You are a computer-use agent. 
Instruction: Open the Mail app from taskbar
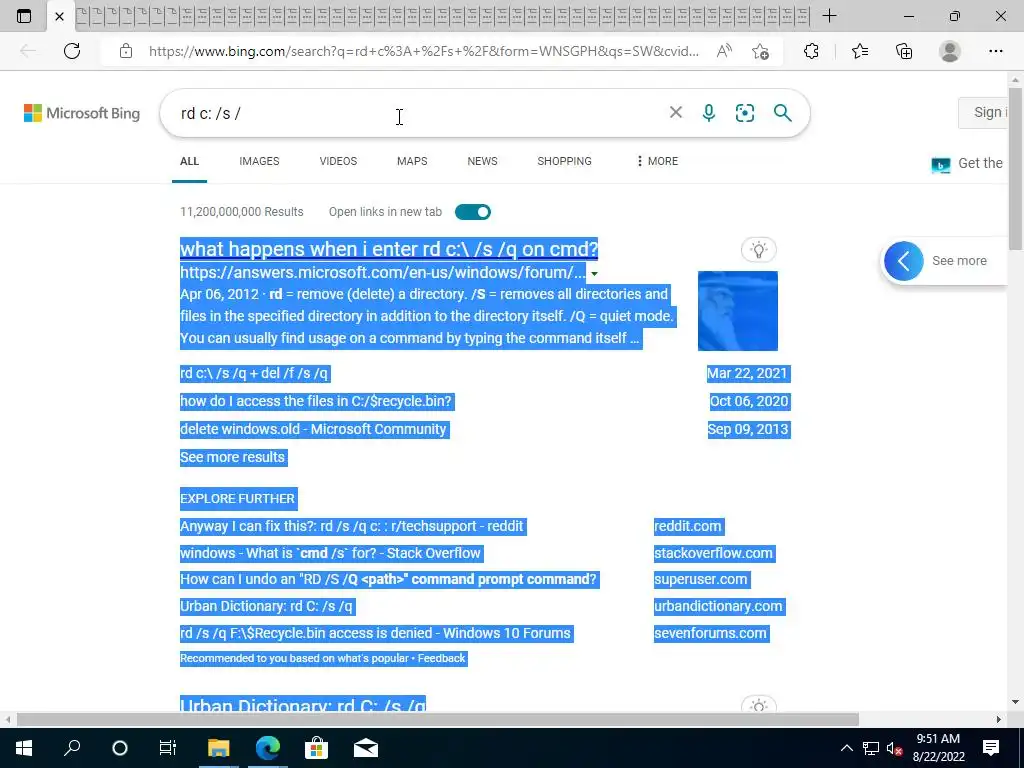coord(366,748)
